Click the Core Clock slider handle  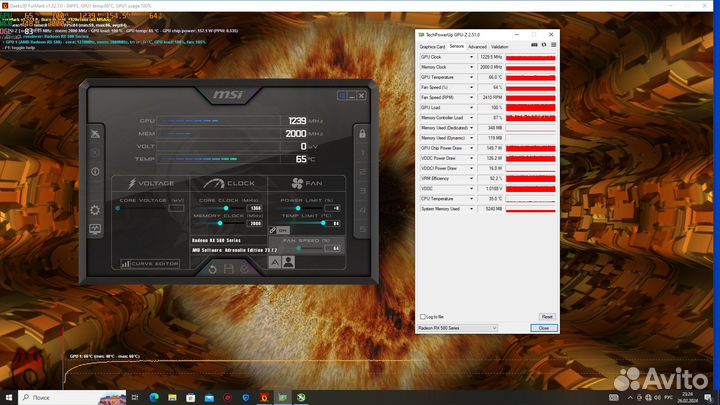[226, 208]
